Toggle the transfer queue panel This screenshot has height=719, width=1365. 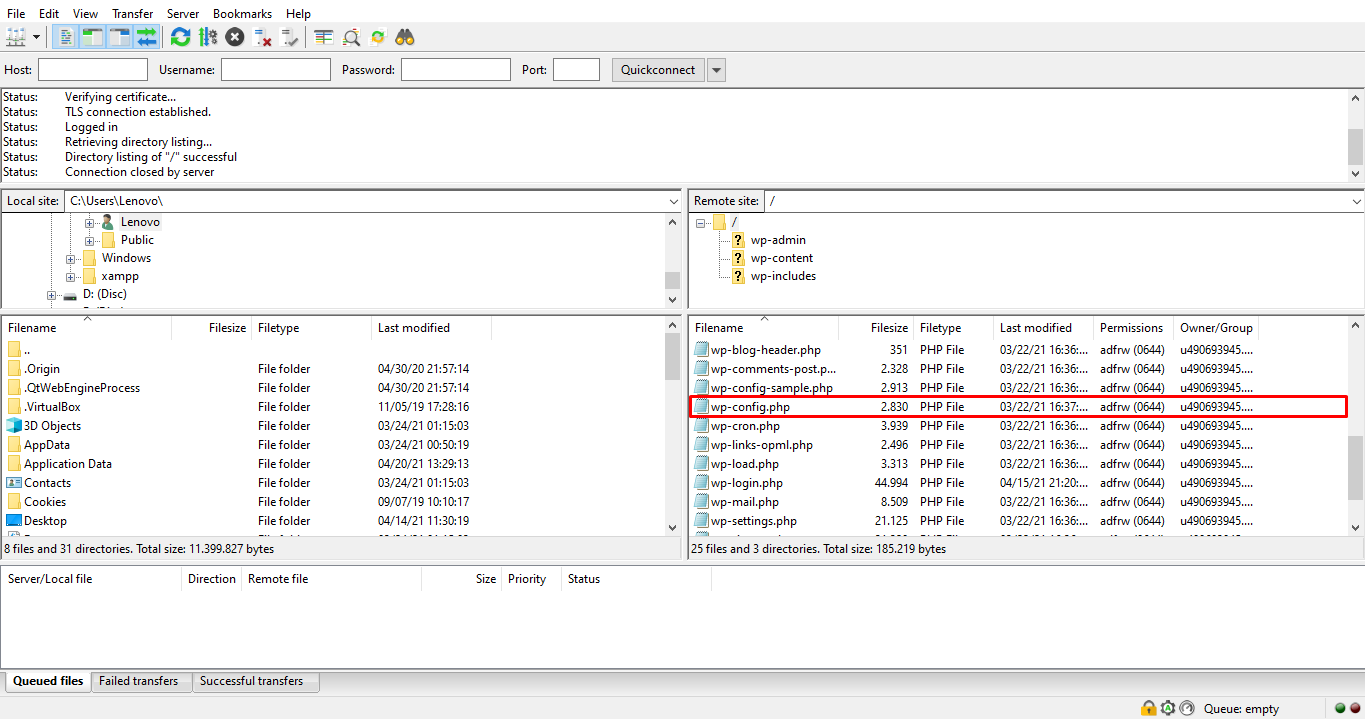[x=146, y=37]
